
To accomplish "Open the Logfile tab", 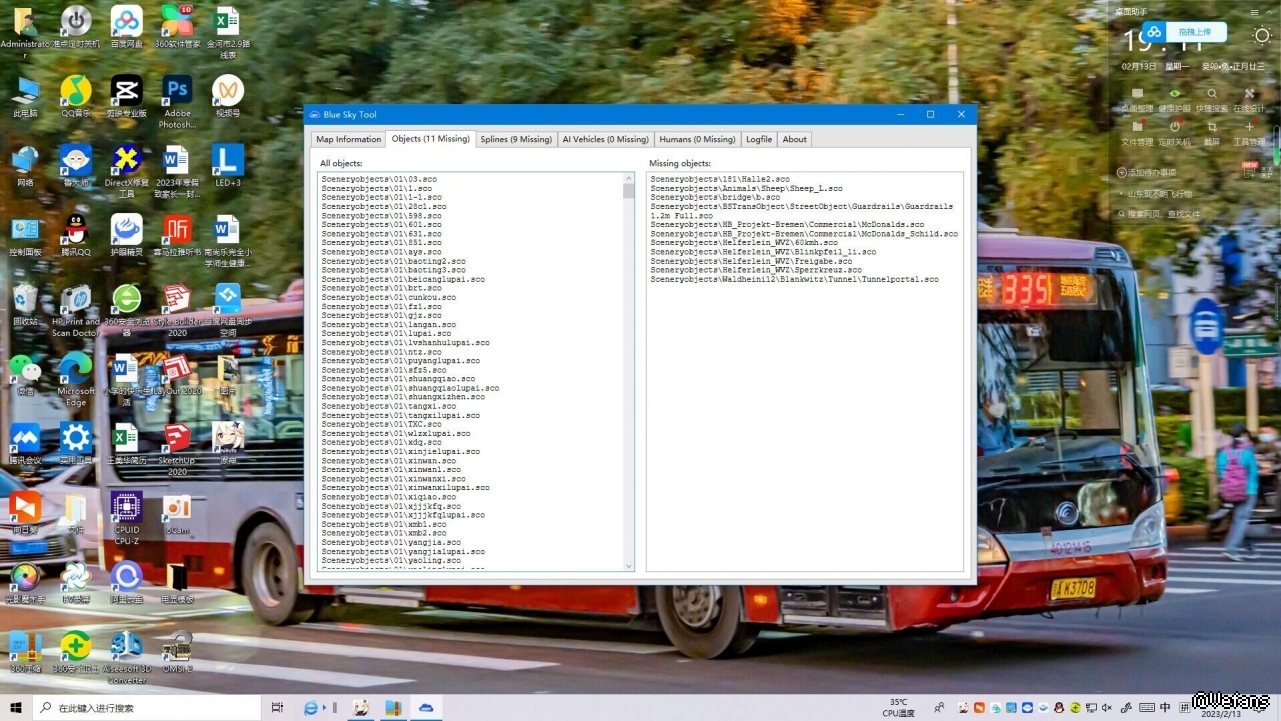I will (758, 140).
